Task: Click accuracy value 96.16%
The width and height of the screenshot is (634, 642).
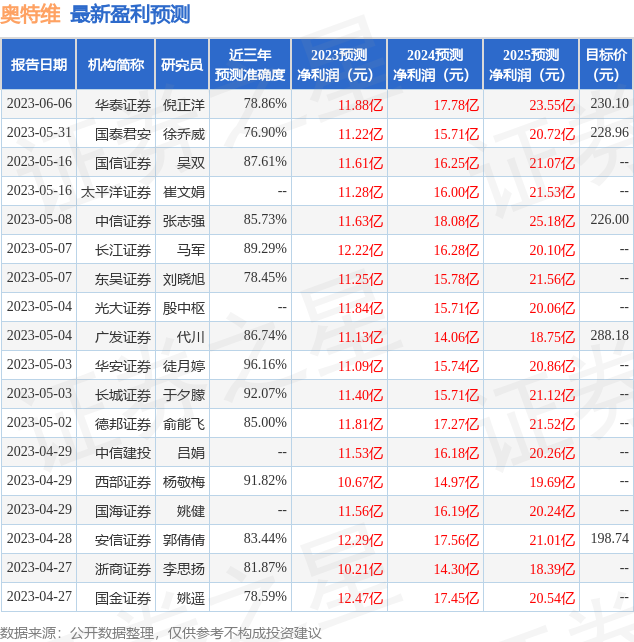Action: click(x=265, y=365)
